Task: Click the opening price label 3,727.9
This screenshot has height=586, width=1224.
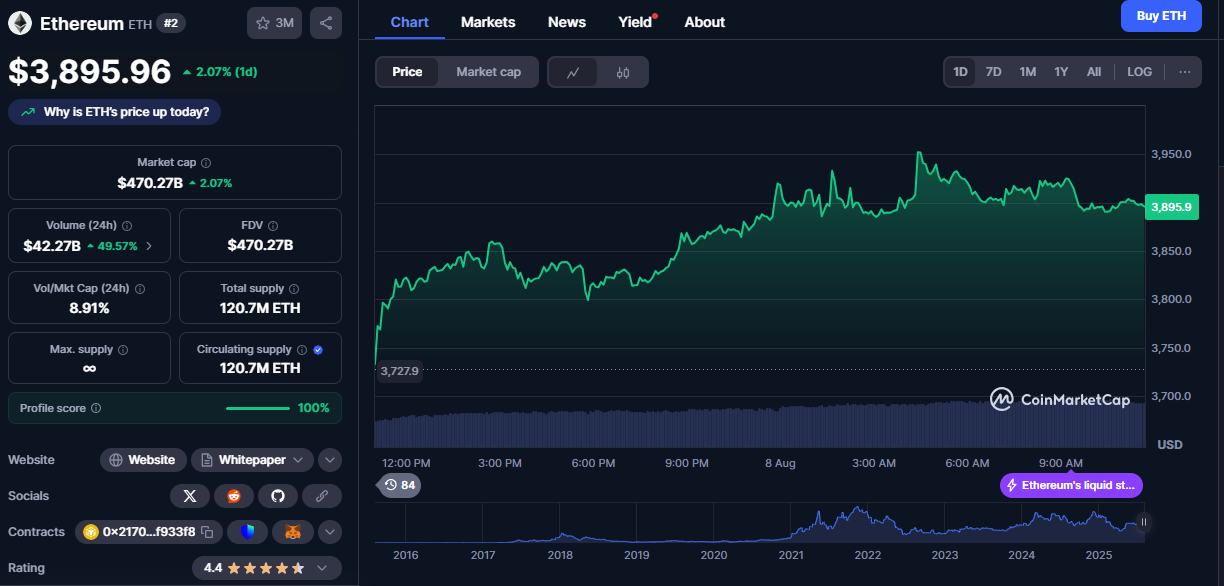Action: (400, 371)
